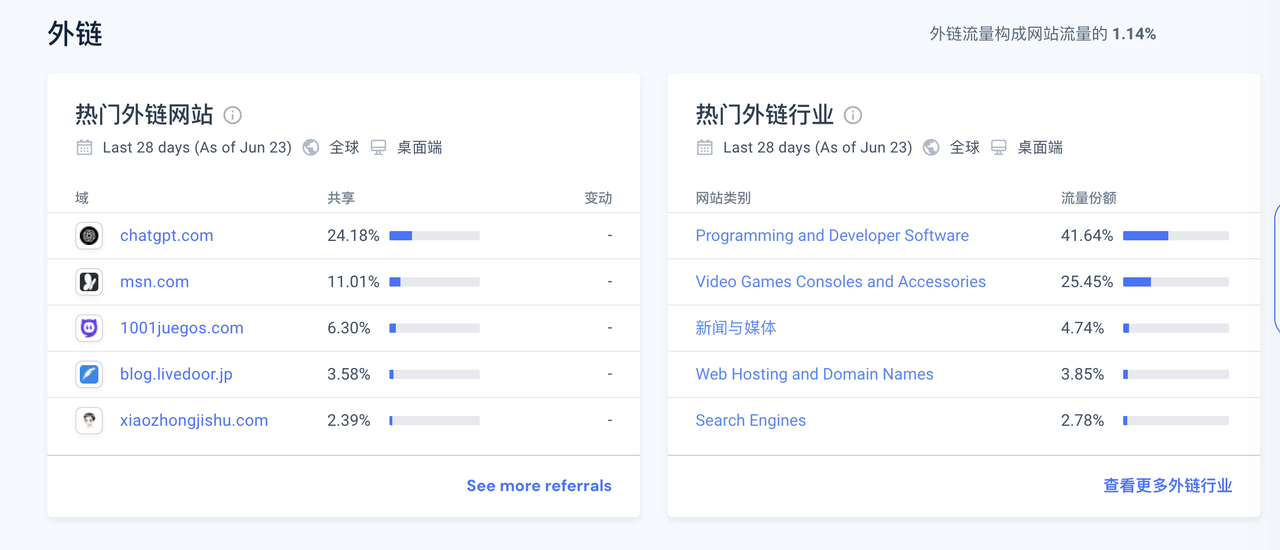Image resolution: width=1280 pixels, height=550 pixels.
Task: Select Video Games Consoles and Accessories category
Action: [x=840, y=282]
